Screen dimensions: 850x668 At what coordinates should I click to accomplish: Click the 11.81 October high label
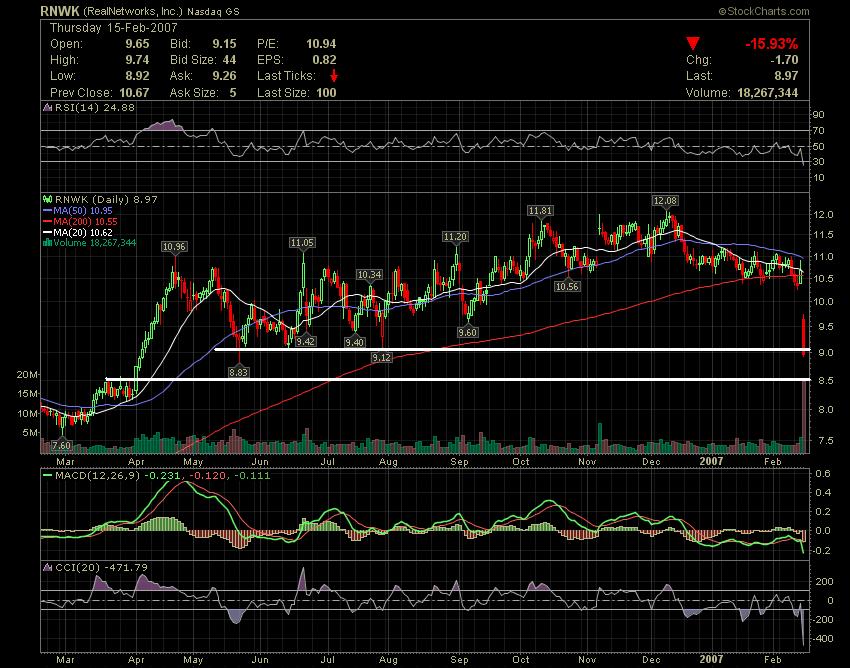(540, 210)
